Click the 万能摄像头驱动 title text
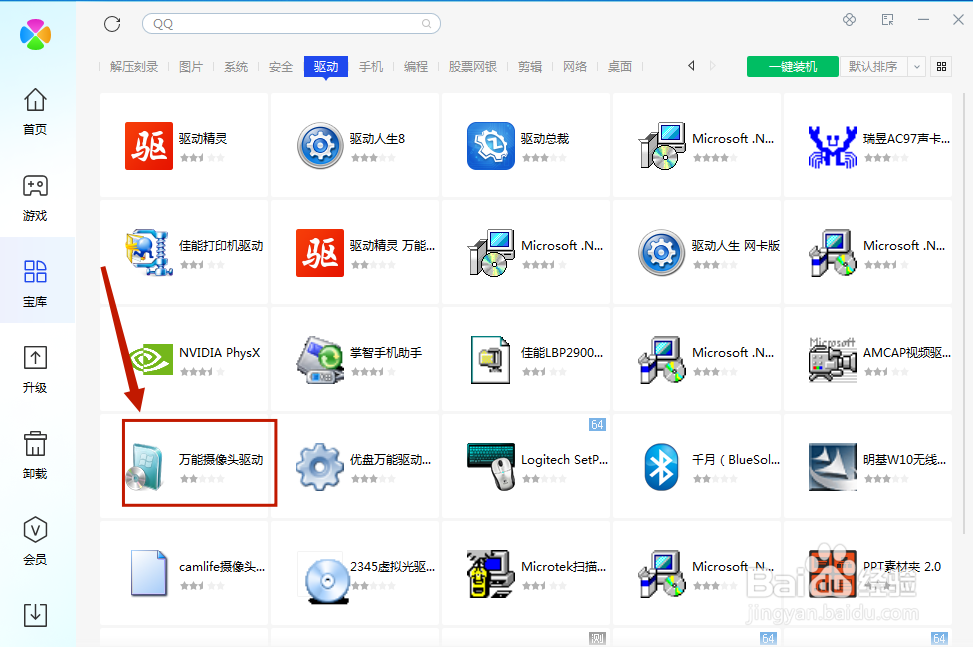 pyautogui.click(x=222, y=460)
